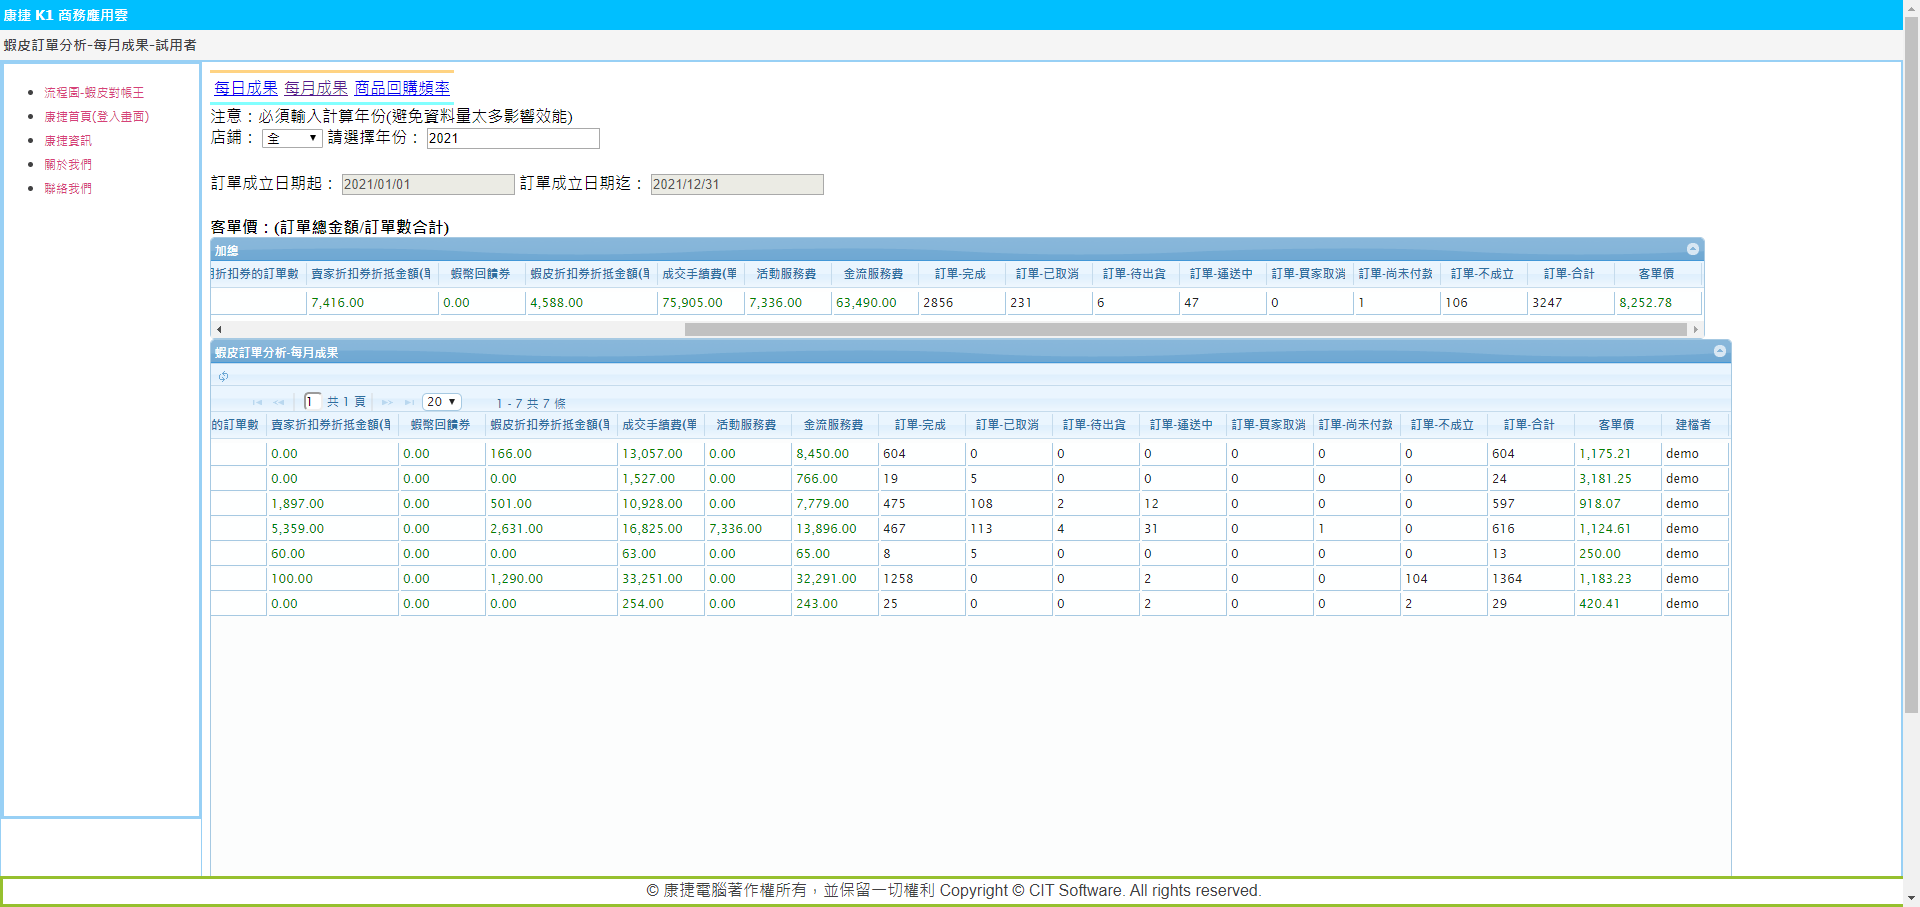Image resolution: width=1920 pixels, height=907 pixels.
Task: Sort by the 客單價 column header in the monthly grid
Action: point(1616,425)
